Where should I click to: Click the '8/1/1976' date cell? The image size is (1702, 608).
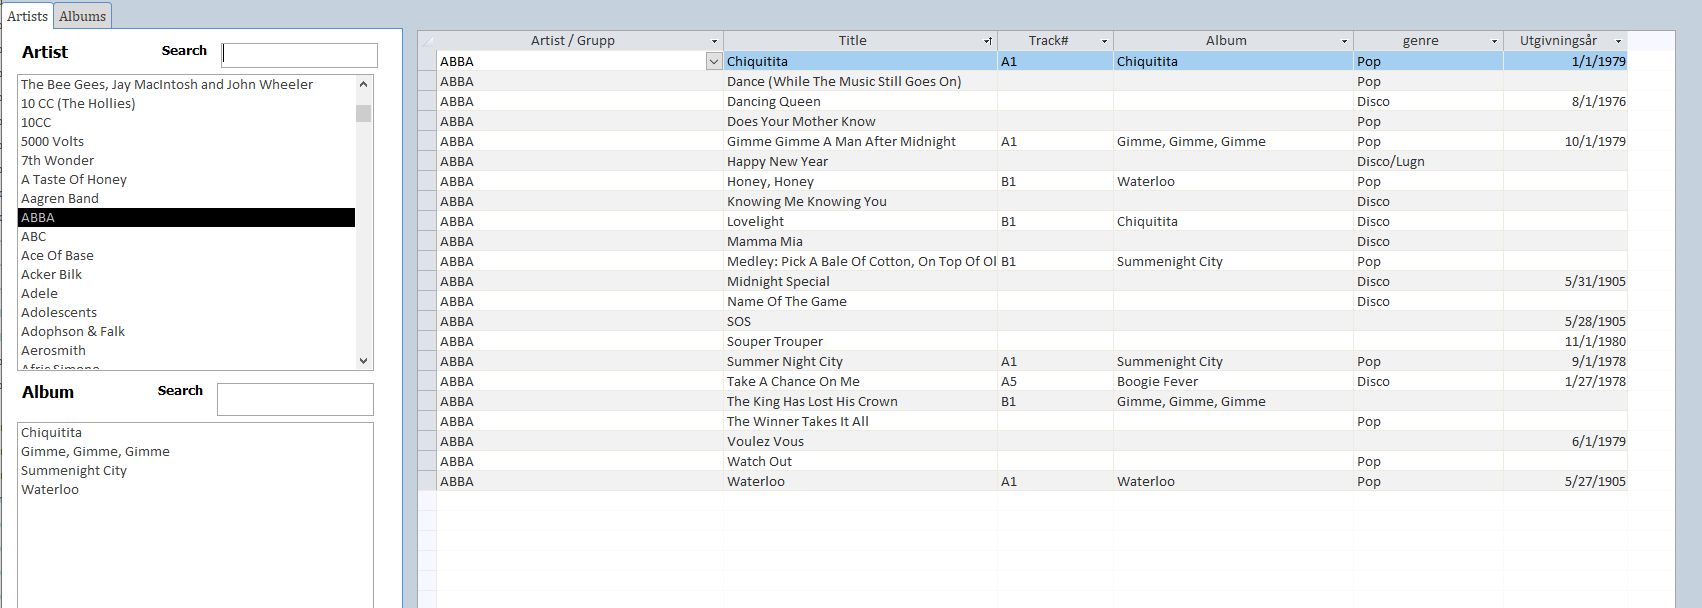click(x=1565, y=101)
